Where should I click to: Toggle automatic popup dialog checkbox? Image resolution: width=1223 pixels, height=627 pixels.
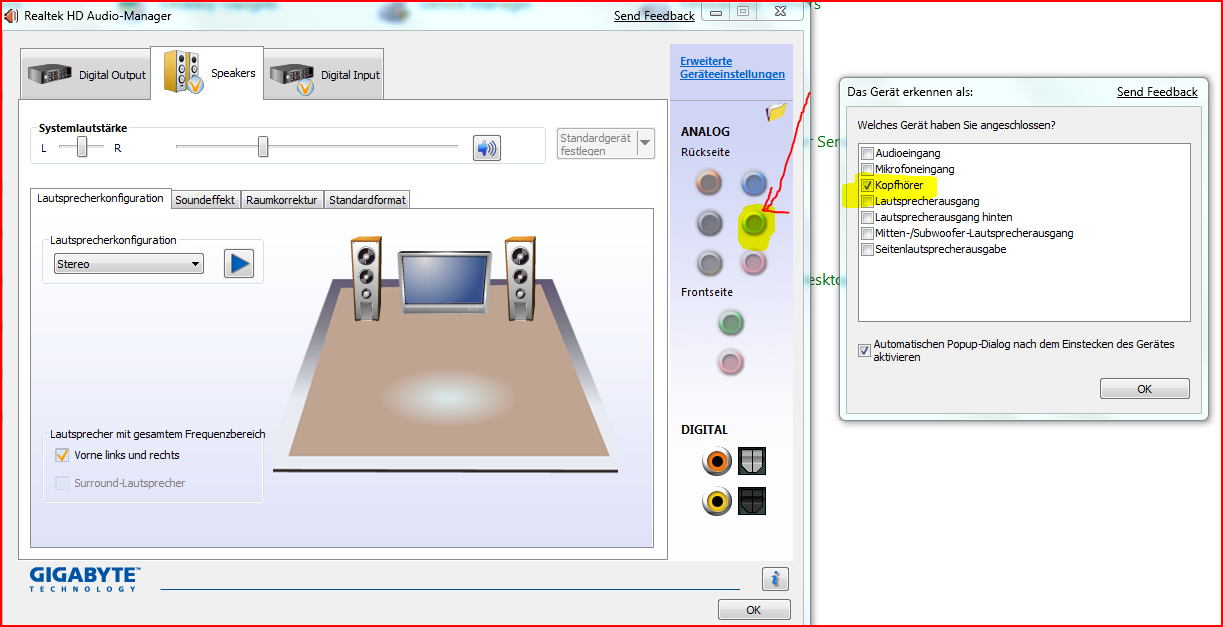click(x=864, y=350)
